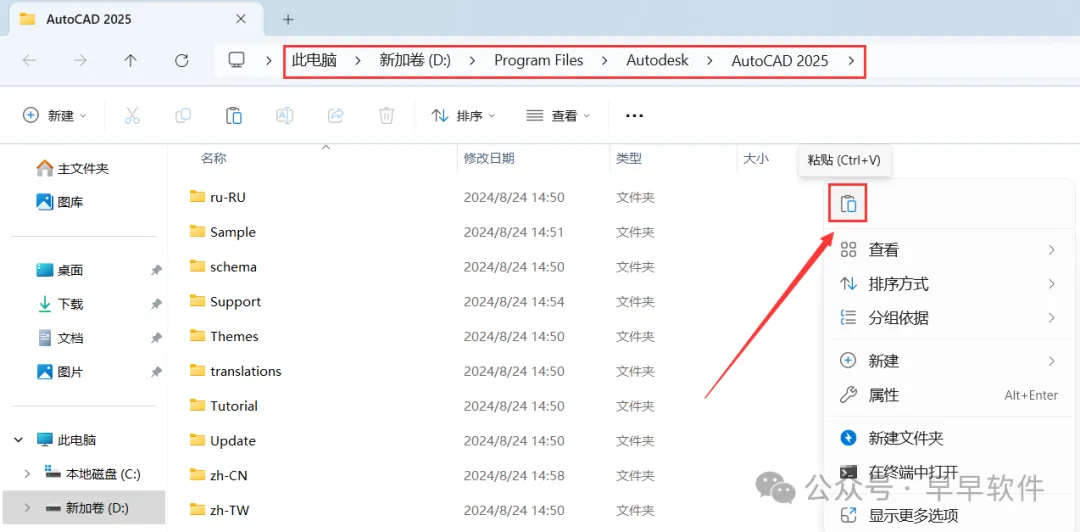
Task: Click the Cut scissors toolbar icon
Action: (132, 116)
